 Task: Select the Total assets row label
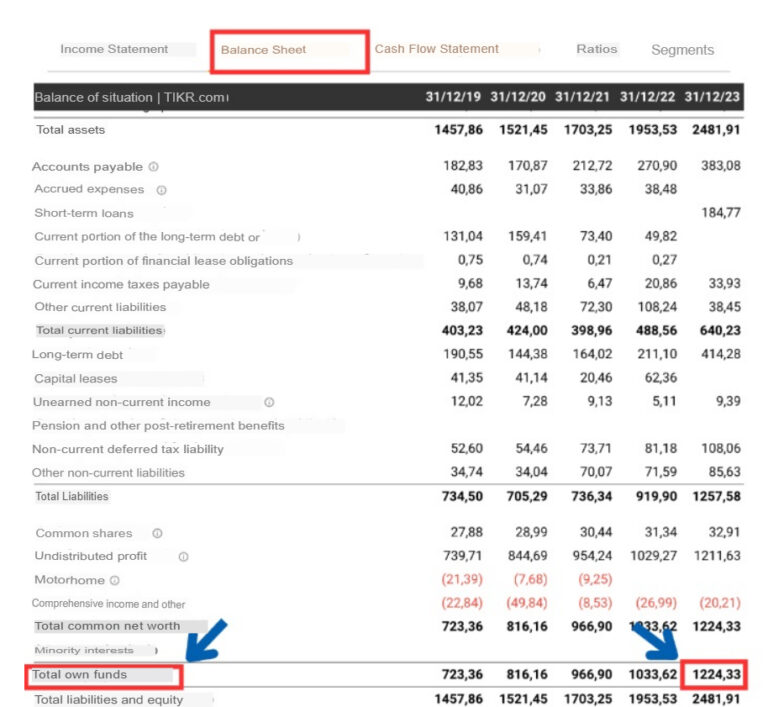(70, 130)
